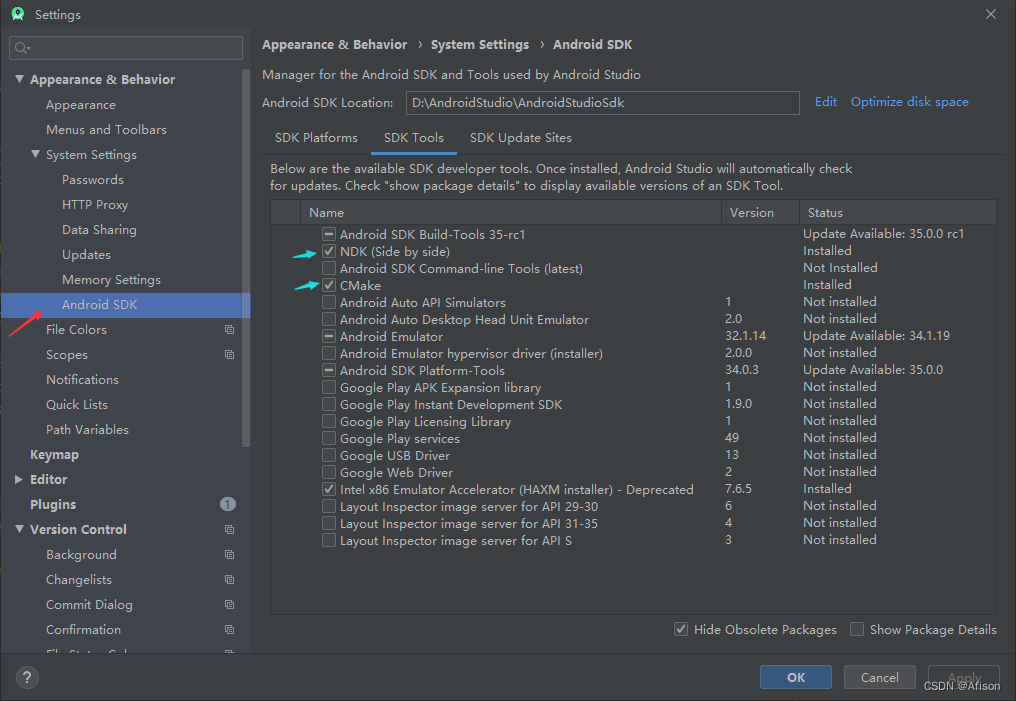Click project-level icon next to Commit Dialog

[229, 604]
